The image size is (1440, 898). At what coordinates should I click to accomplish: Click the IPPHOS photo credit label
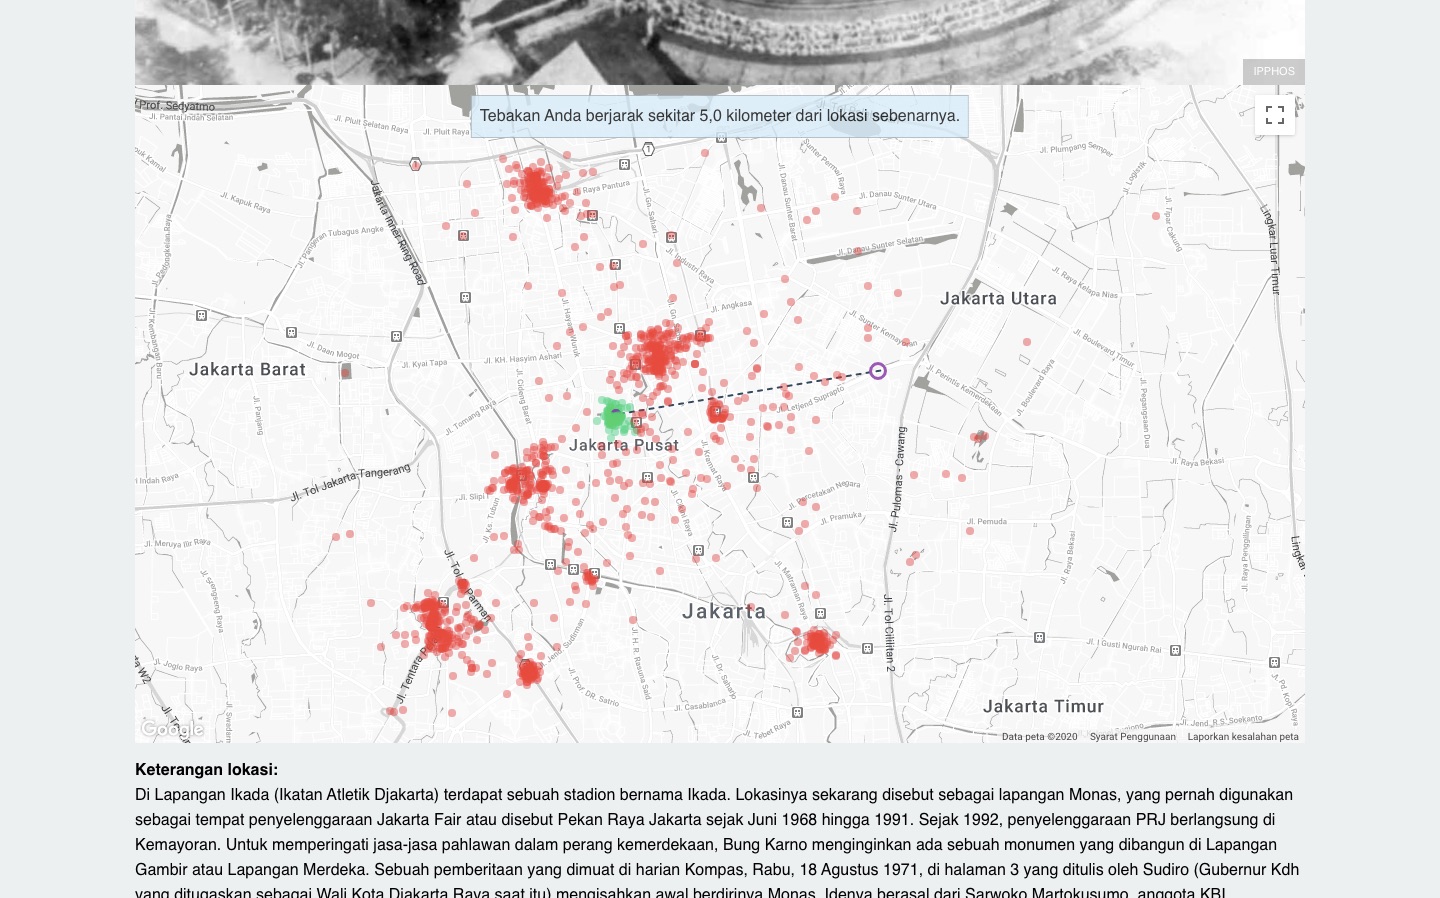click(1274, 71)
